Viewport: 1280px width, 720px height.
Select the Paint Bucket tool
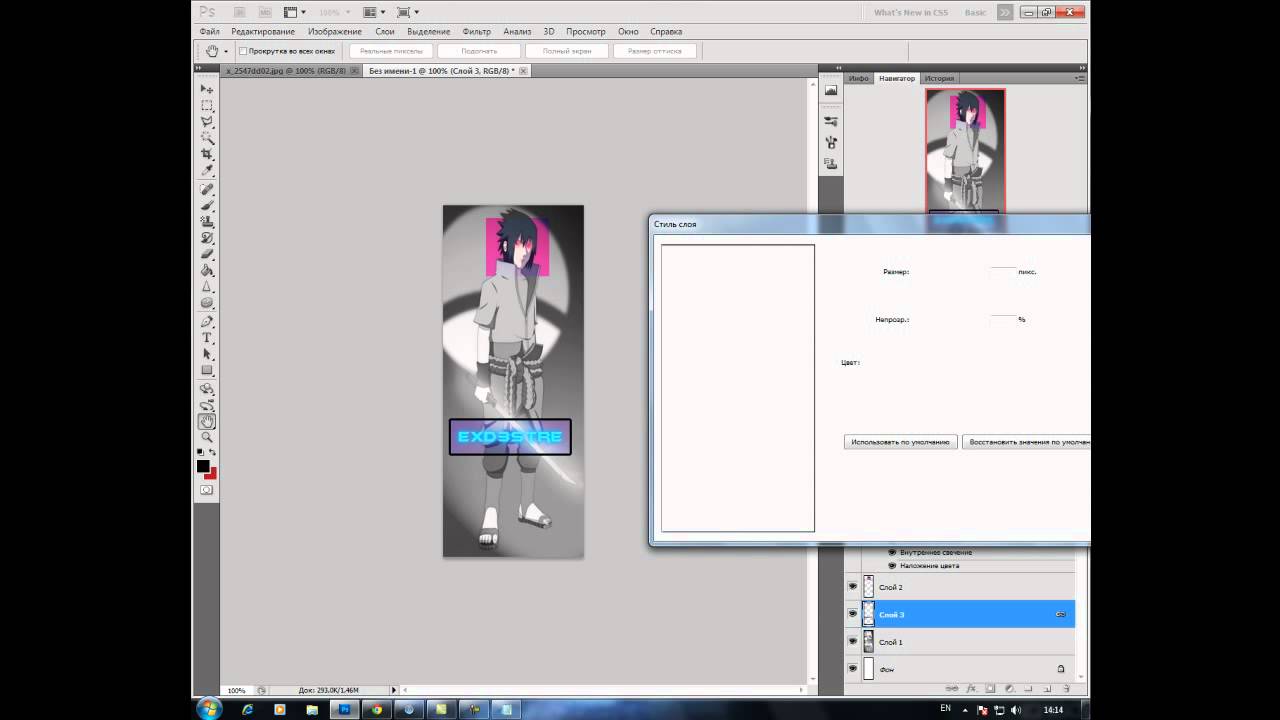(207, 270)
